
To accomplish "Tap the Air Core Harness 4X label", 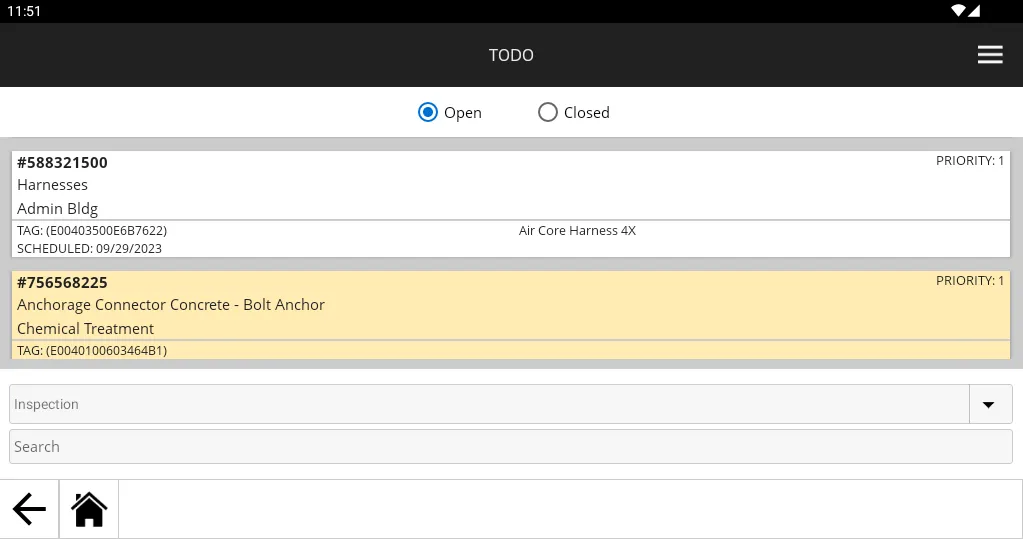I will [x=577, y=231].
